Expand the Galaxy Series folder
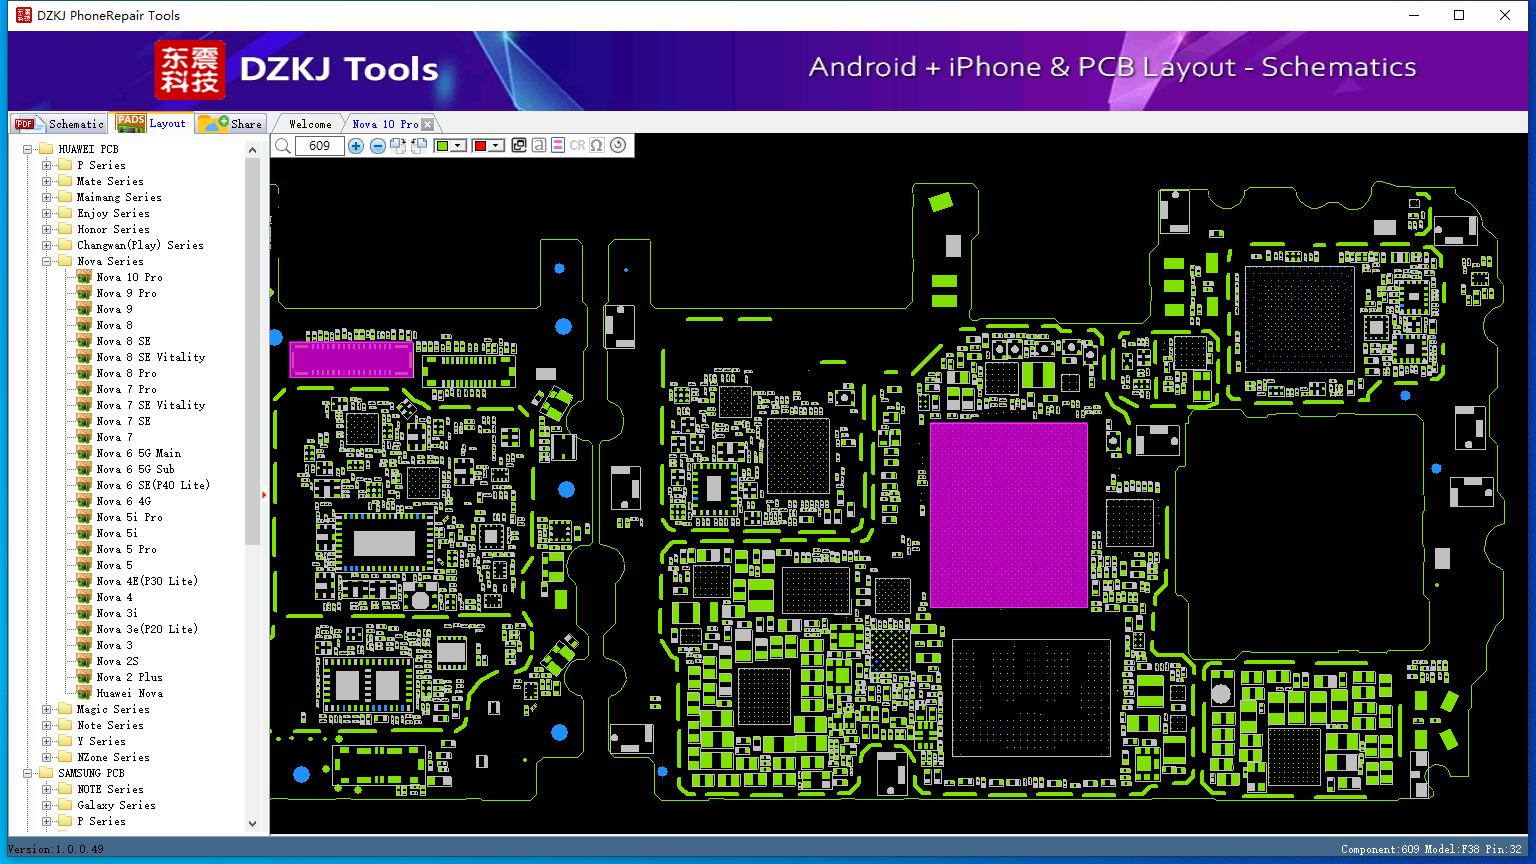 pyautogui.click(x=46, y=805)
